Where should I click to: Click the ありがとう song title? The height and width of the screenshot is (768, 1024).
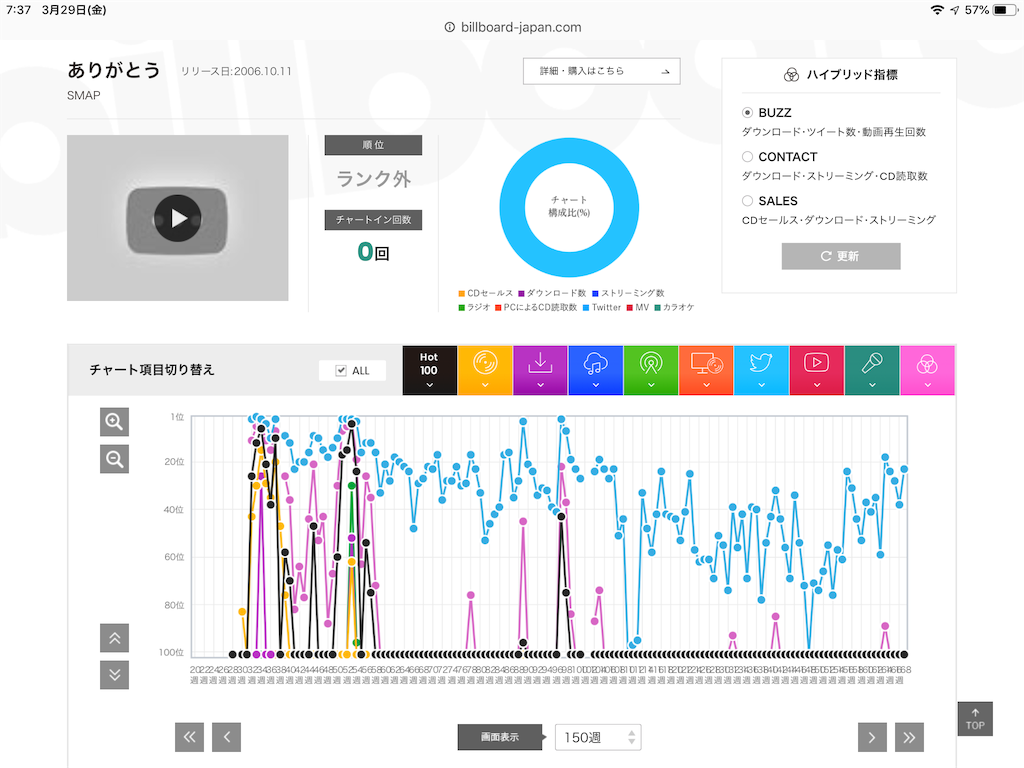coord(114,70)
